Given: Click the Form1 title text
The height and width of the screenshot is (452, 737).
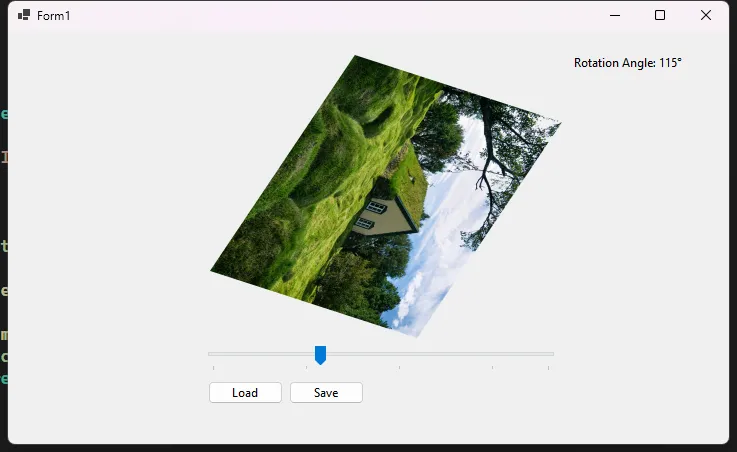Looking at the screenshot, I should point(54,16).
